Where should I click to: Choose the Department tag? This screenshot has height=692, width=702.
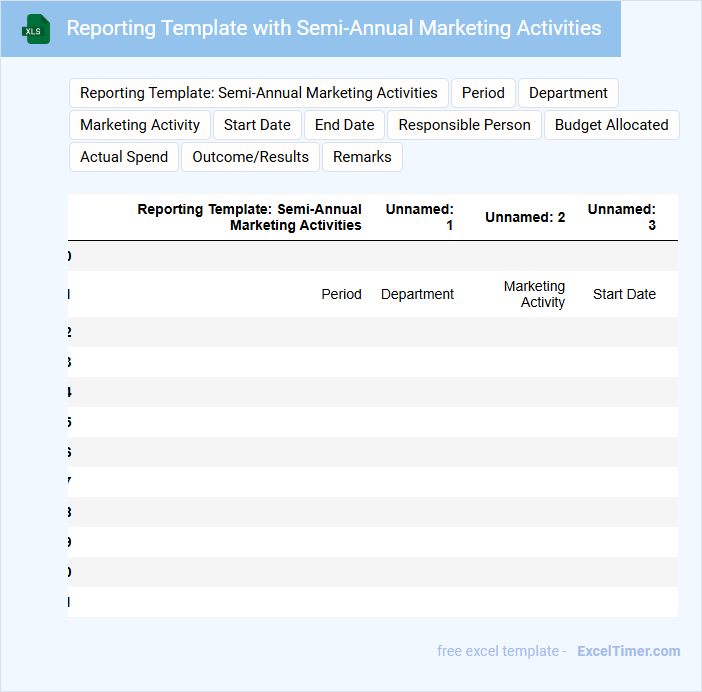pyautogui.click(x=568, y=93)
